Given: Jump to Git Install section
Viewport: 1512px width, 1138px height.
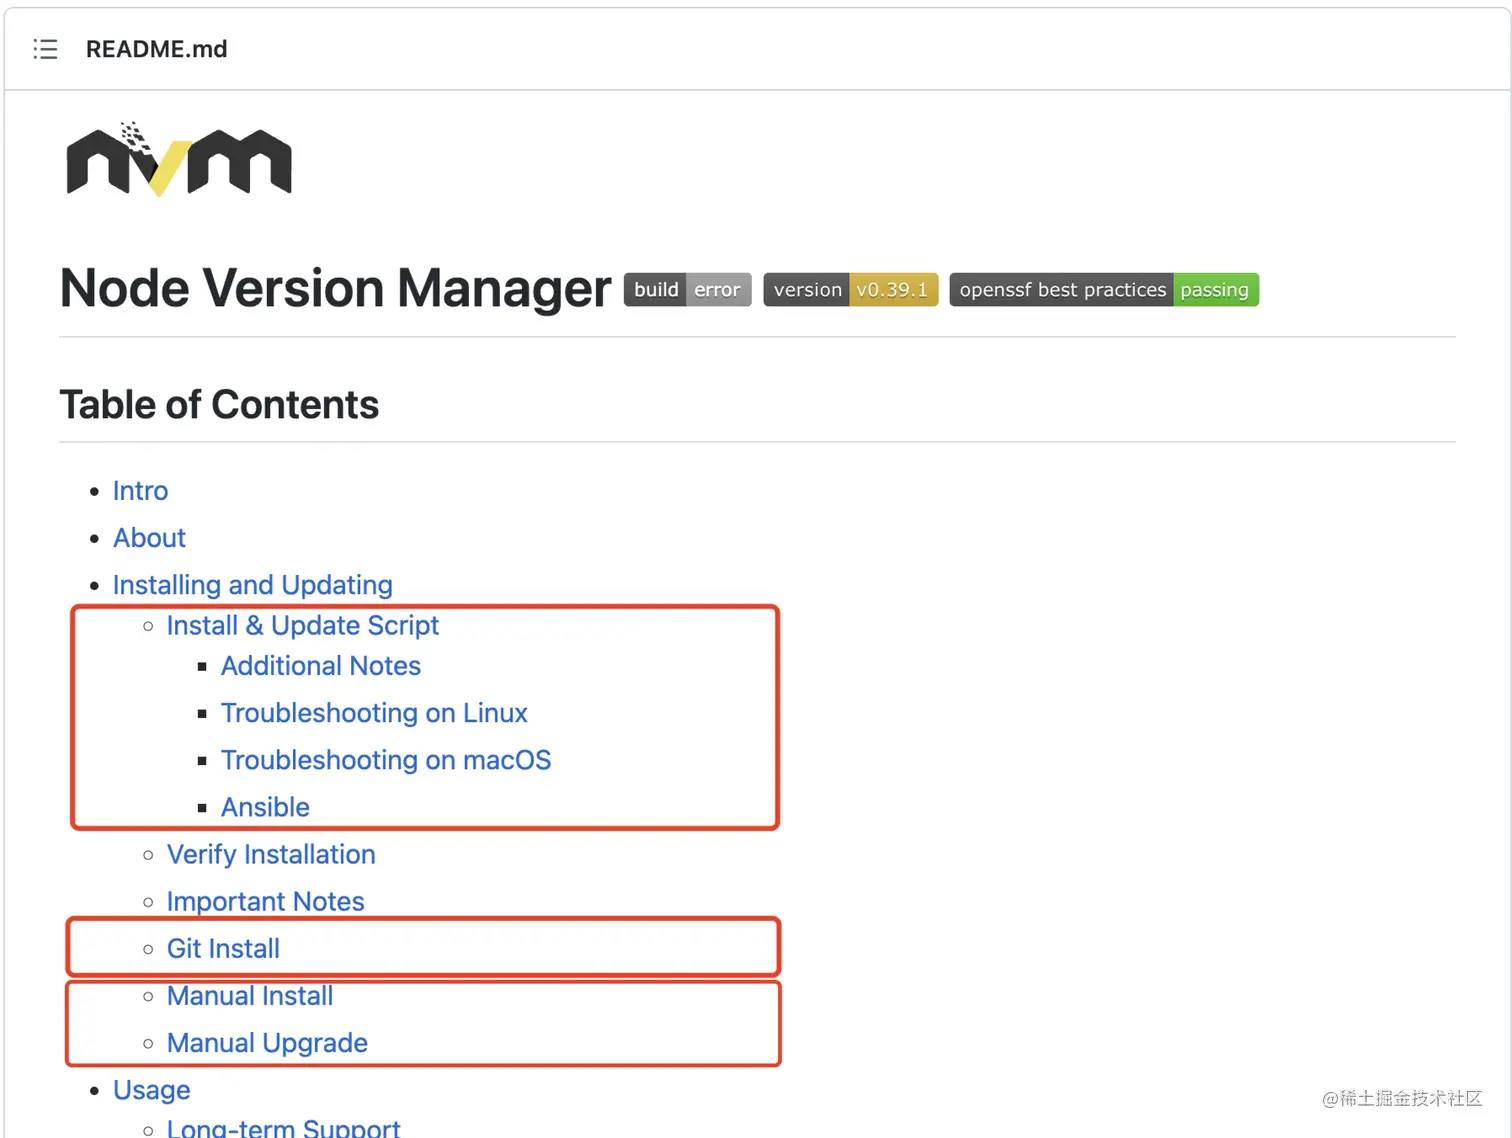Looking at the screenshot, I should [x=223, y=949].
